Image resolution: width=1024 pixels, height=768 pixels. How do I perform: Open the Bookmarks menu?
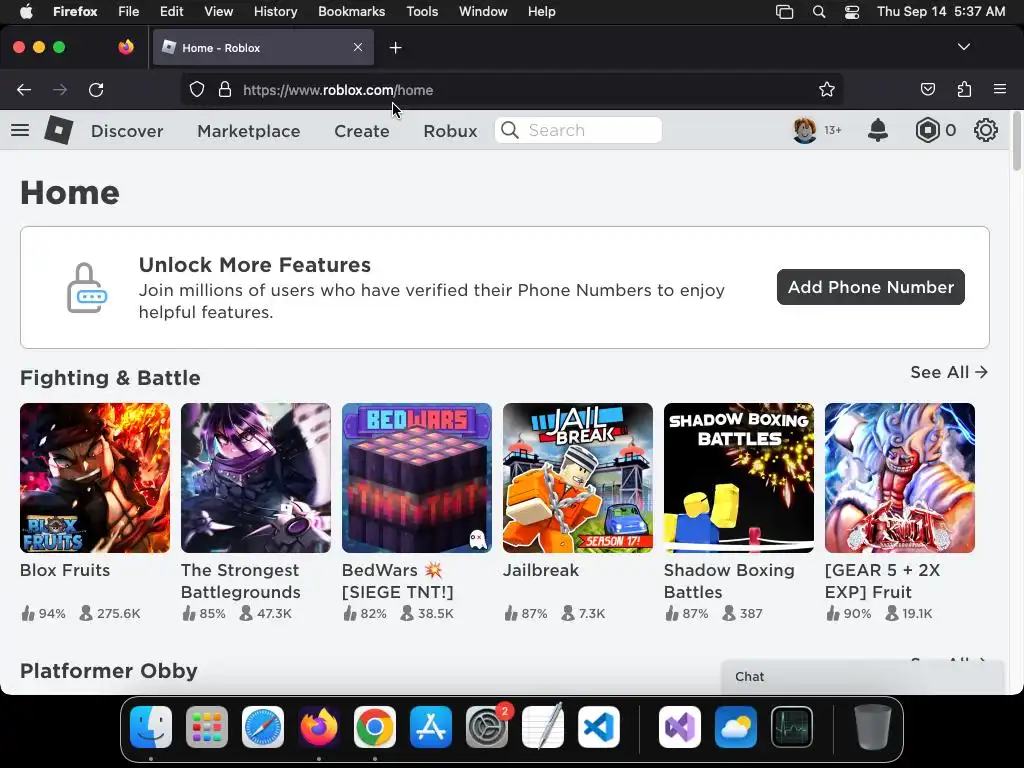coord(351,12)
